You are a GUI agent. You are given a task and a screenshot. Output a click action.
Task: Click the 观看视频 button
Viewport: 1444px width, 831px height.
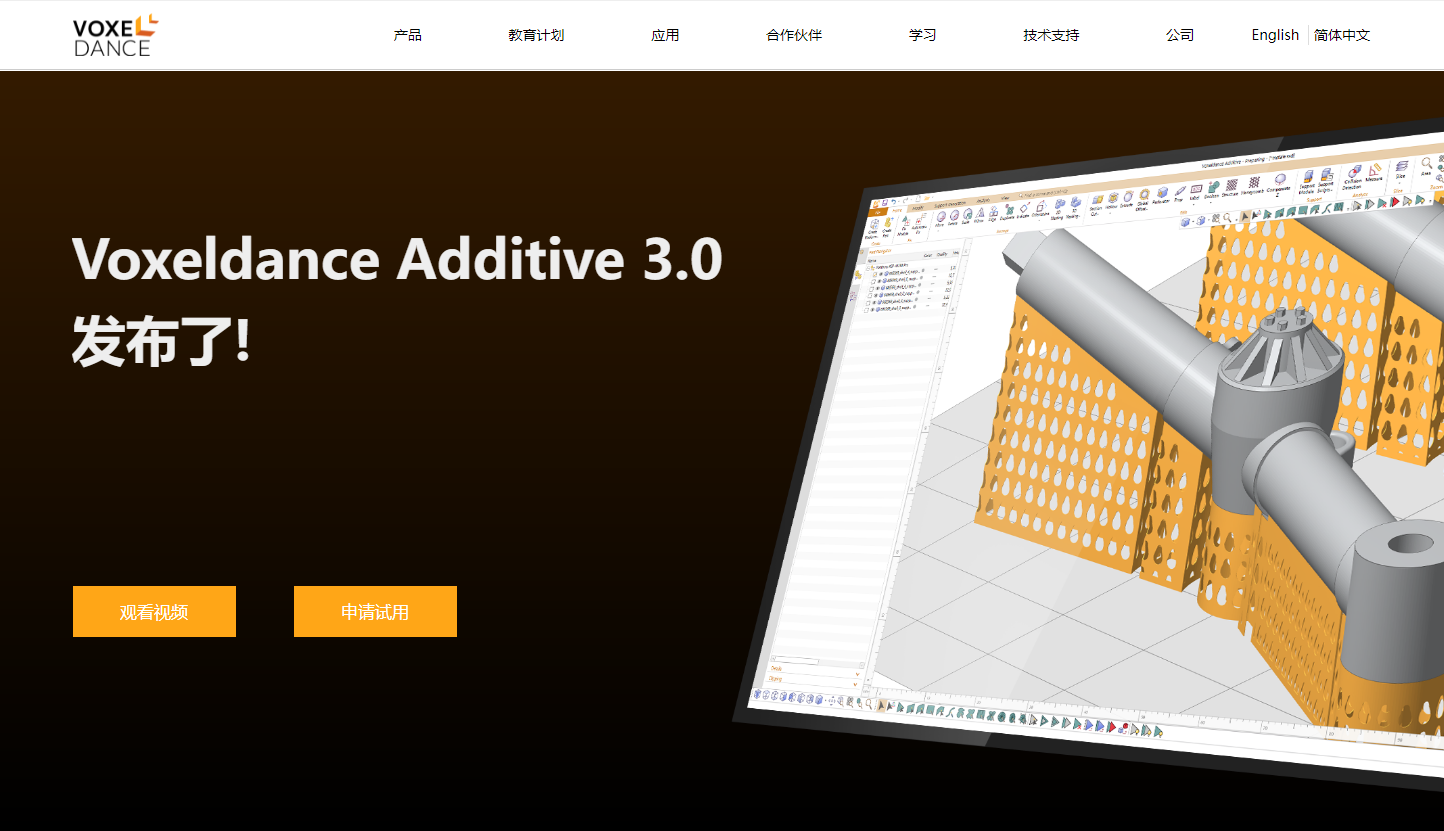coord(154,611)
